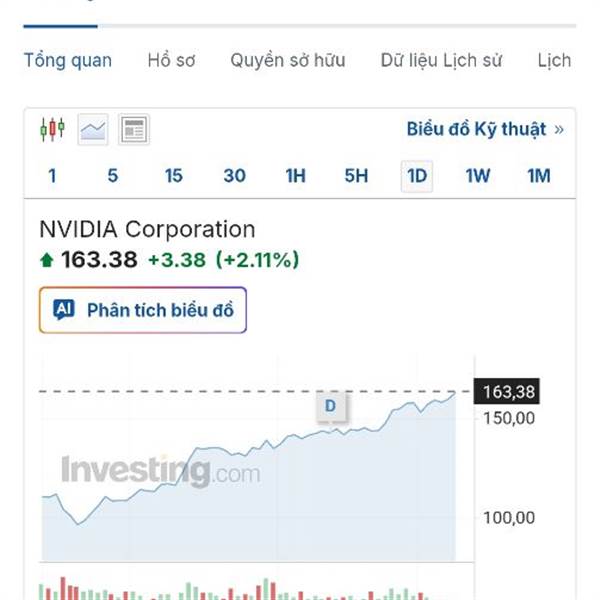
Task: Choose the 1M timeframe option
Action: (539, 176)
